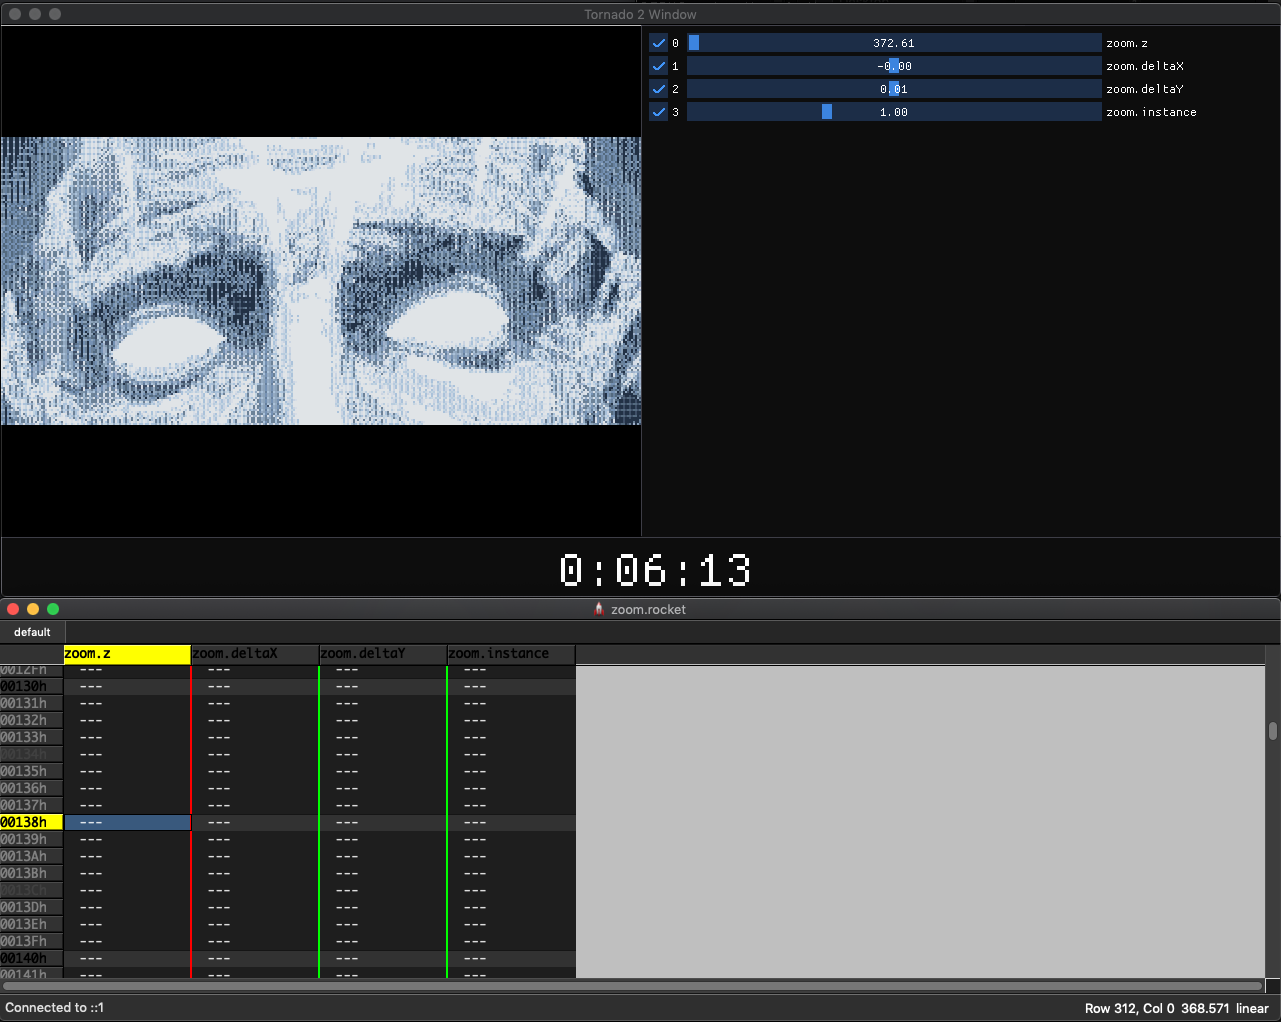The height and width of the screenshot is (1022, 1281).
Task: Toggle the zoom.deltaY checkbox
Action: tap(658, 89)
